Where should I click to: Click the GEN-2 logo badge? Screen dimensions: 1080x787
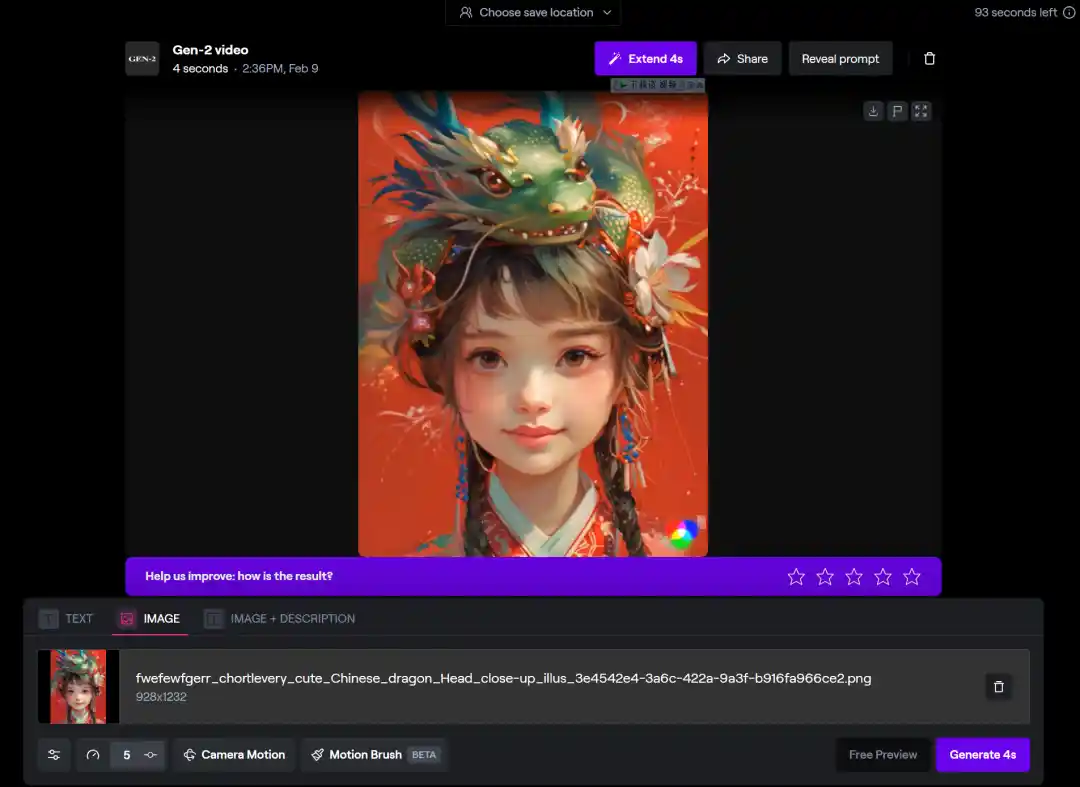[142, 59]
